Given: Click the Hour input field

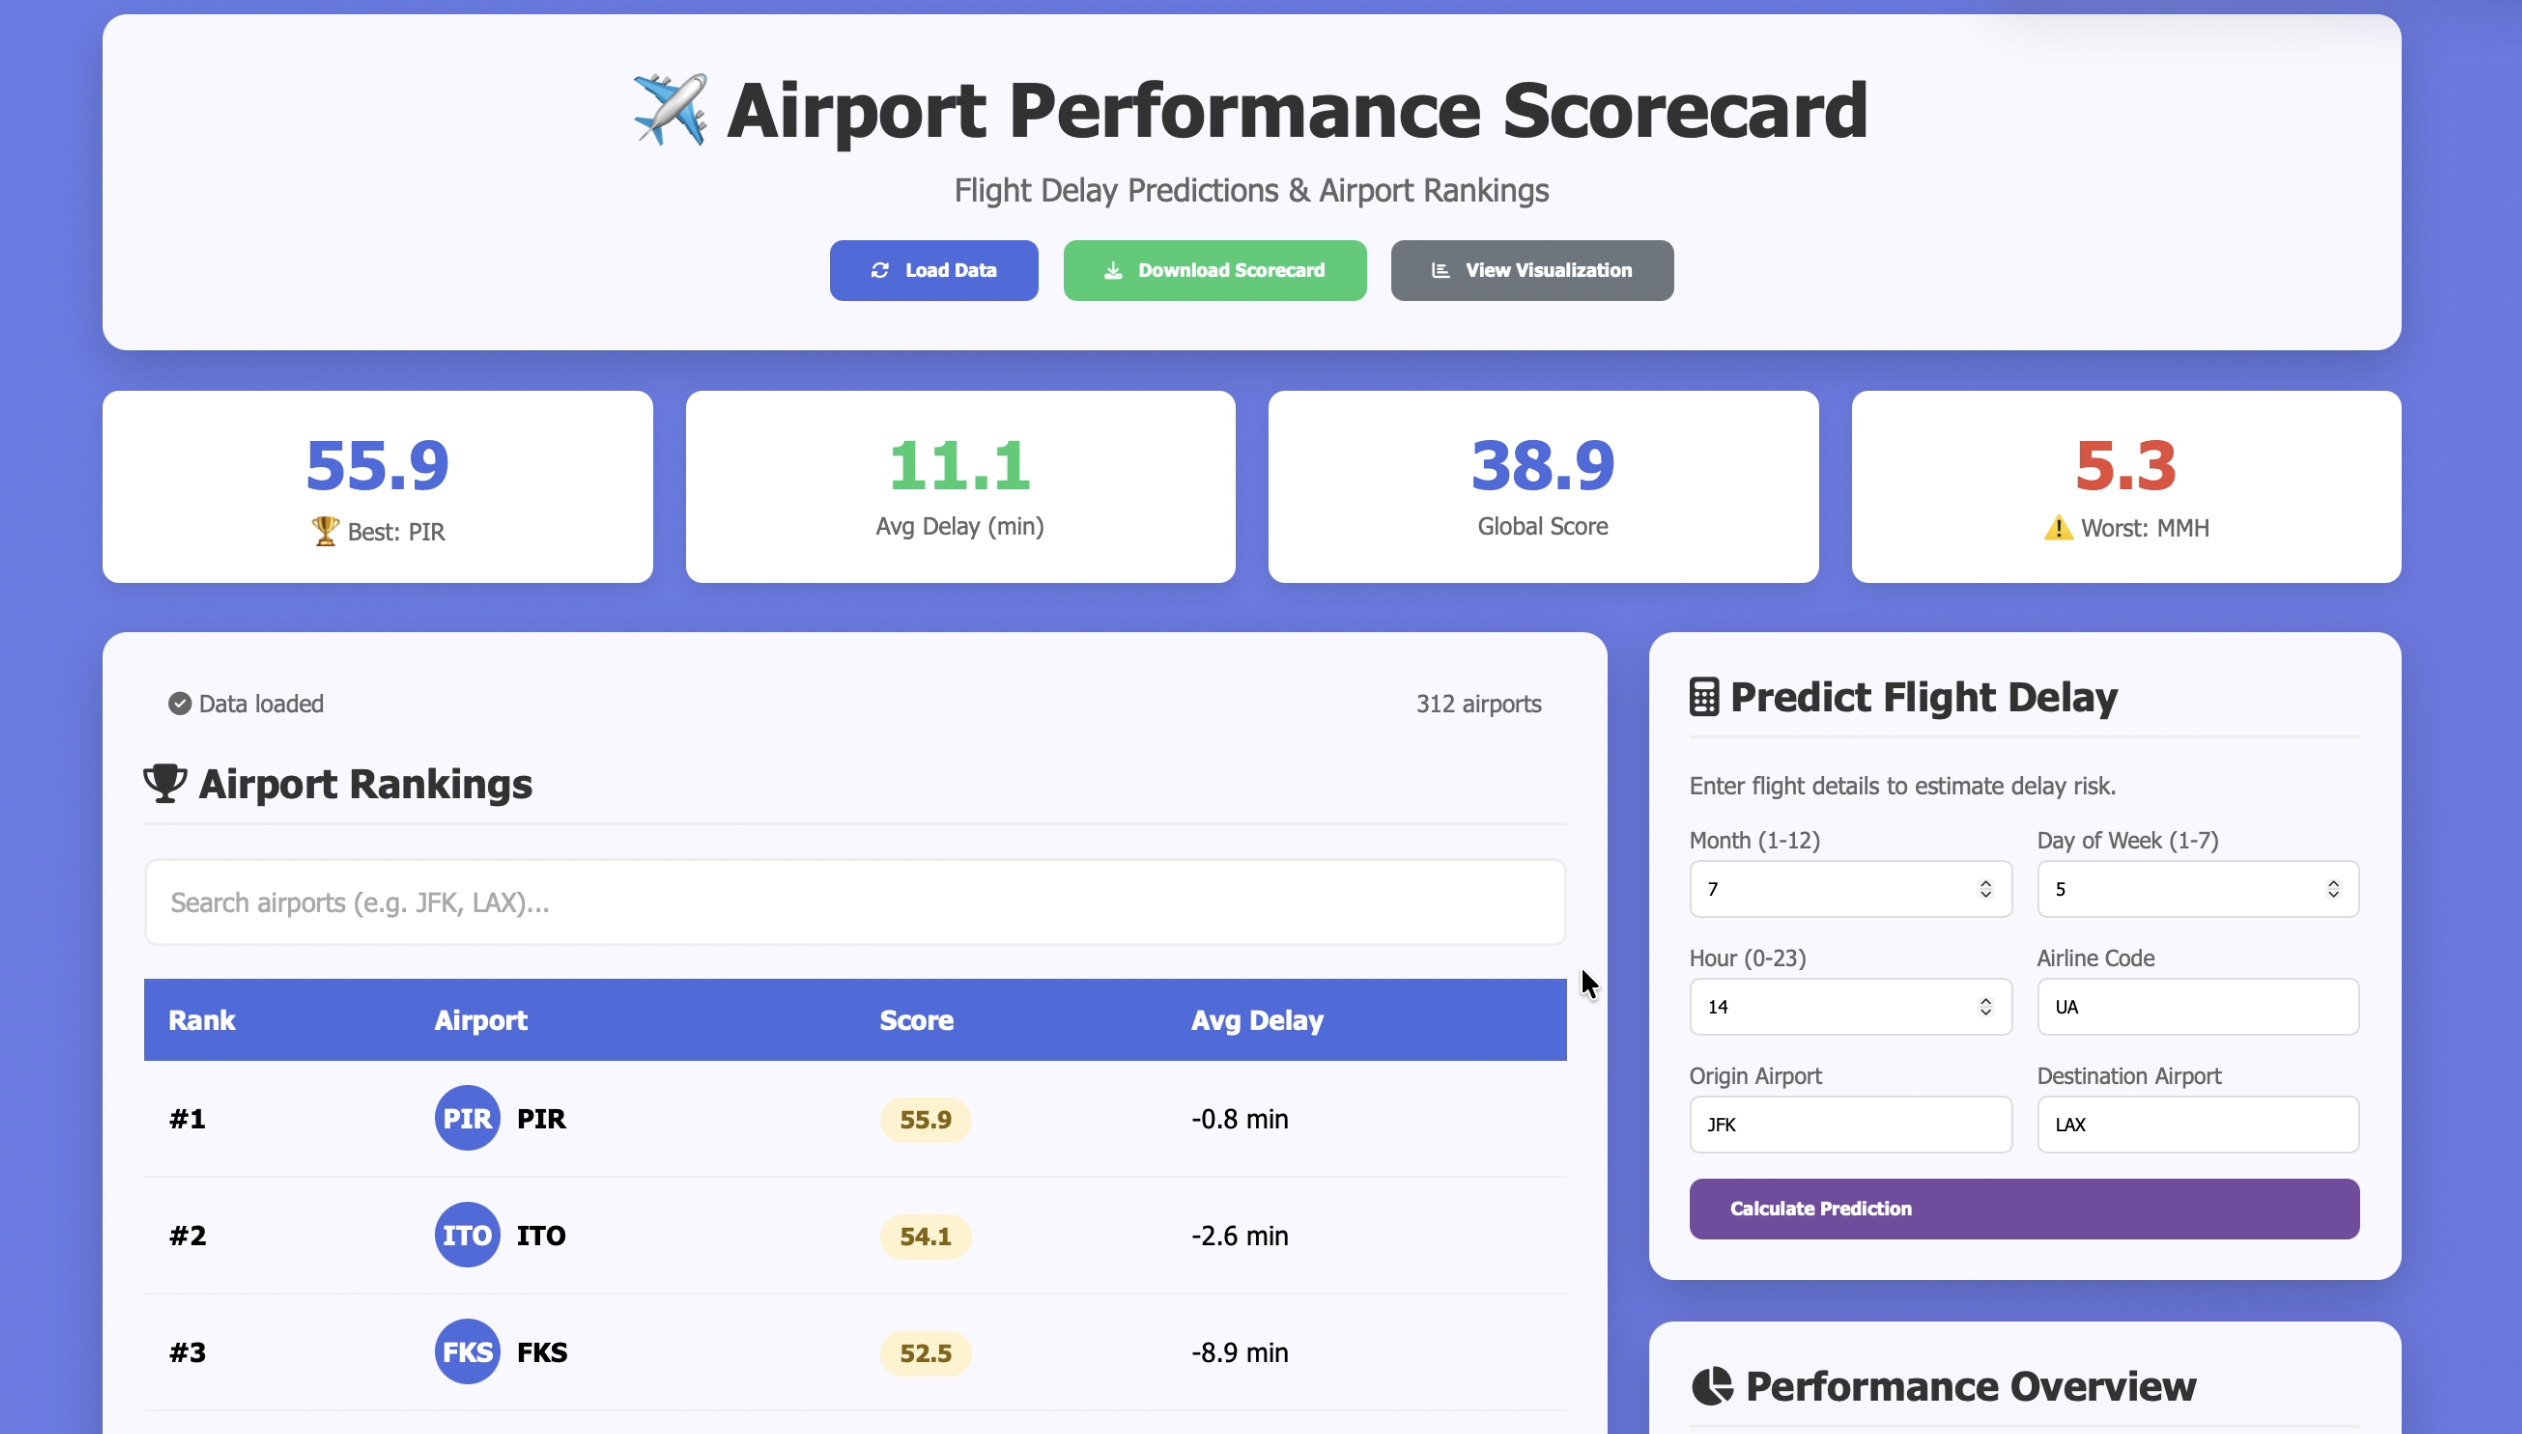Looking at the screenshot, I should point(1850,1007).
